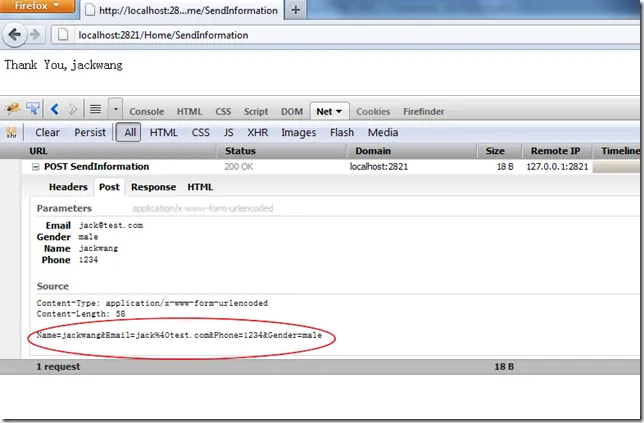Go back with the browser back arrow

15,35
